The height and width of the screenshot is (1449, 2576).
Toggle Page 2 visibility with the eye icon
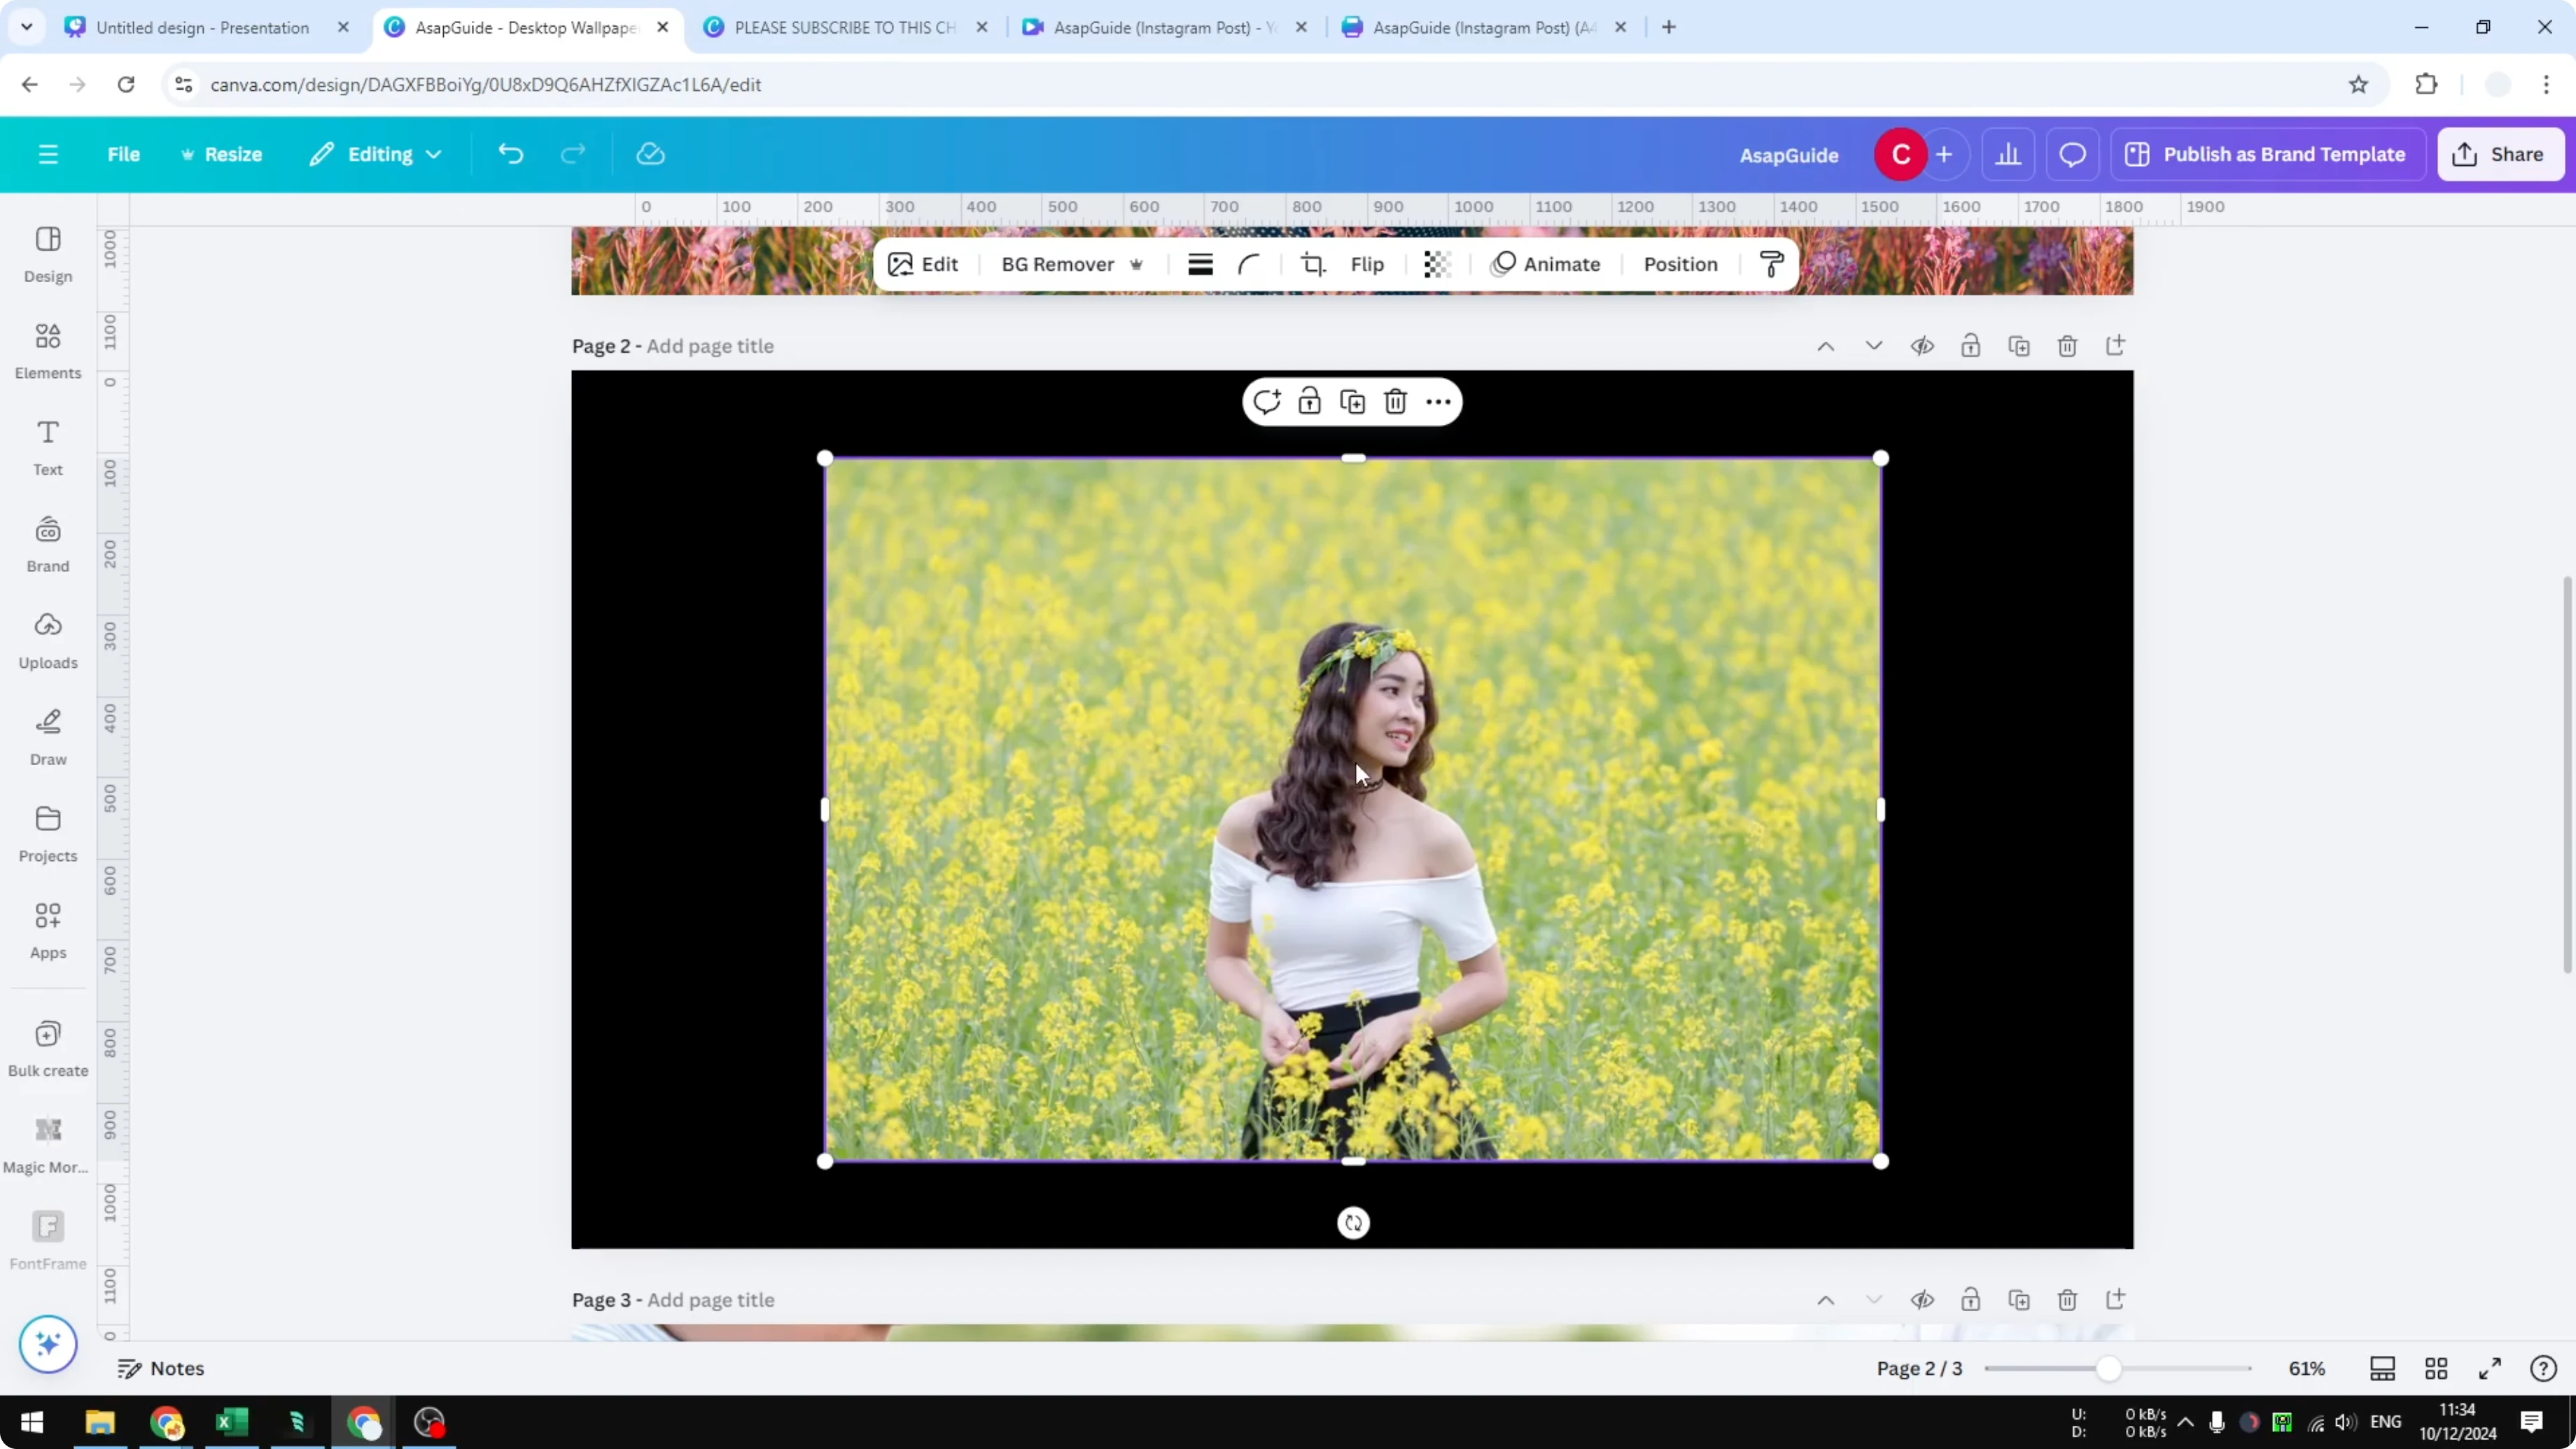tap(1922, 346)
